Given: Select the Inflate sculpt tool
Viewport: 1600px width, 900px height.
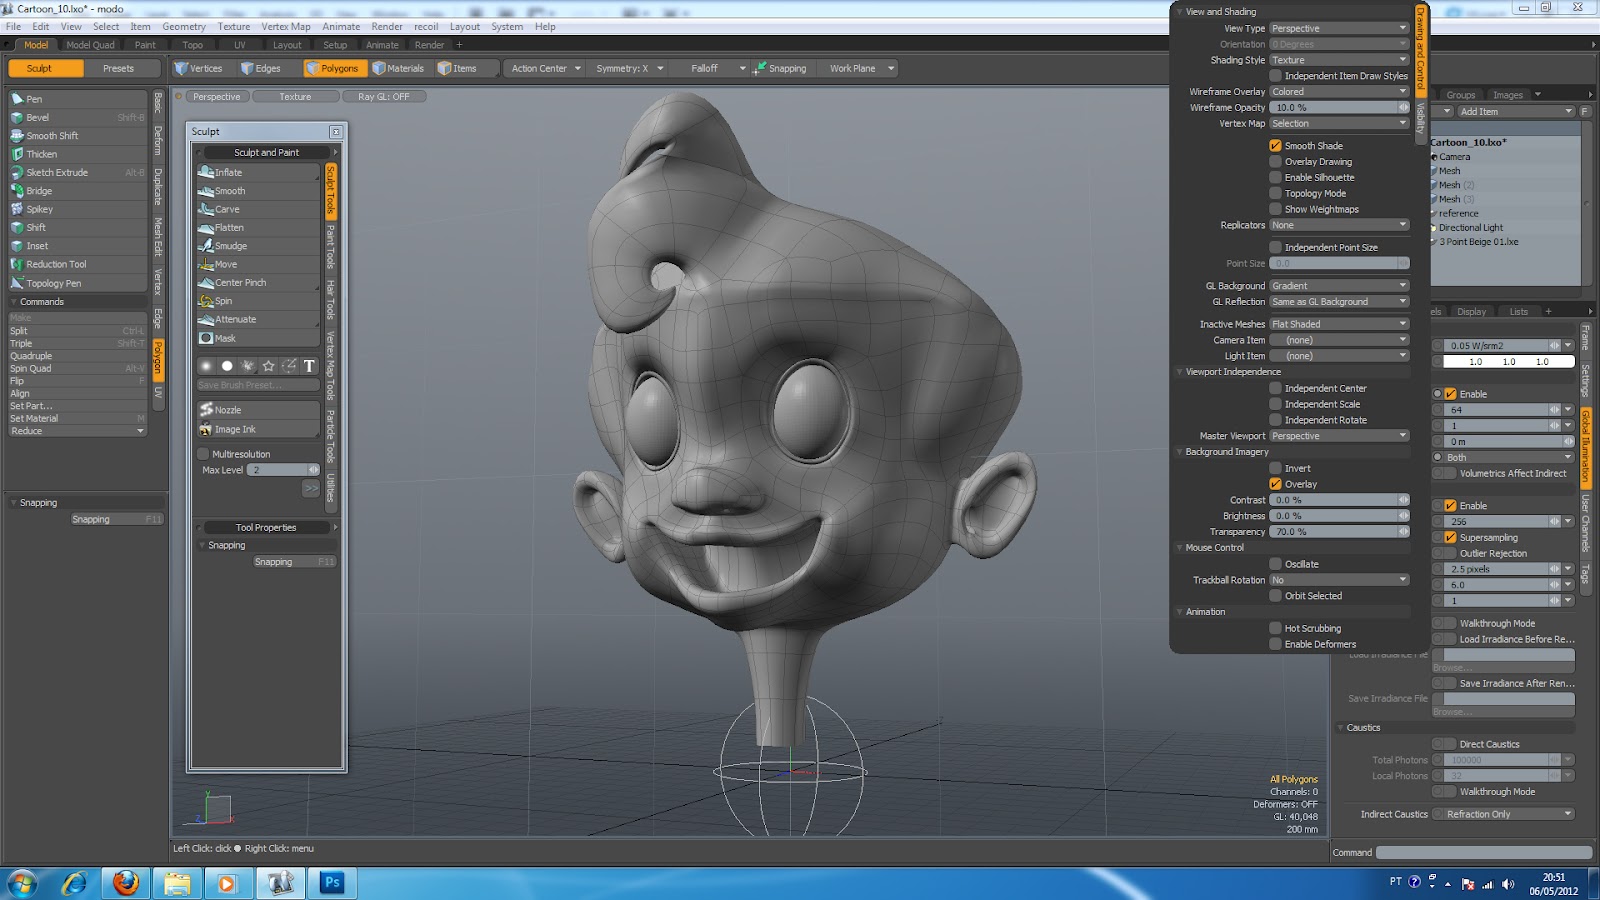Looking at the screenshot, I should pos(228,172).
